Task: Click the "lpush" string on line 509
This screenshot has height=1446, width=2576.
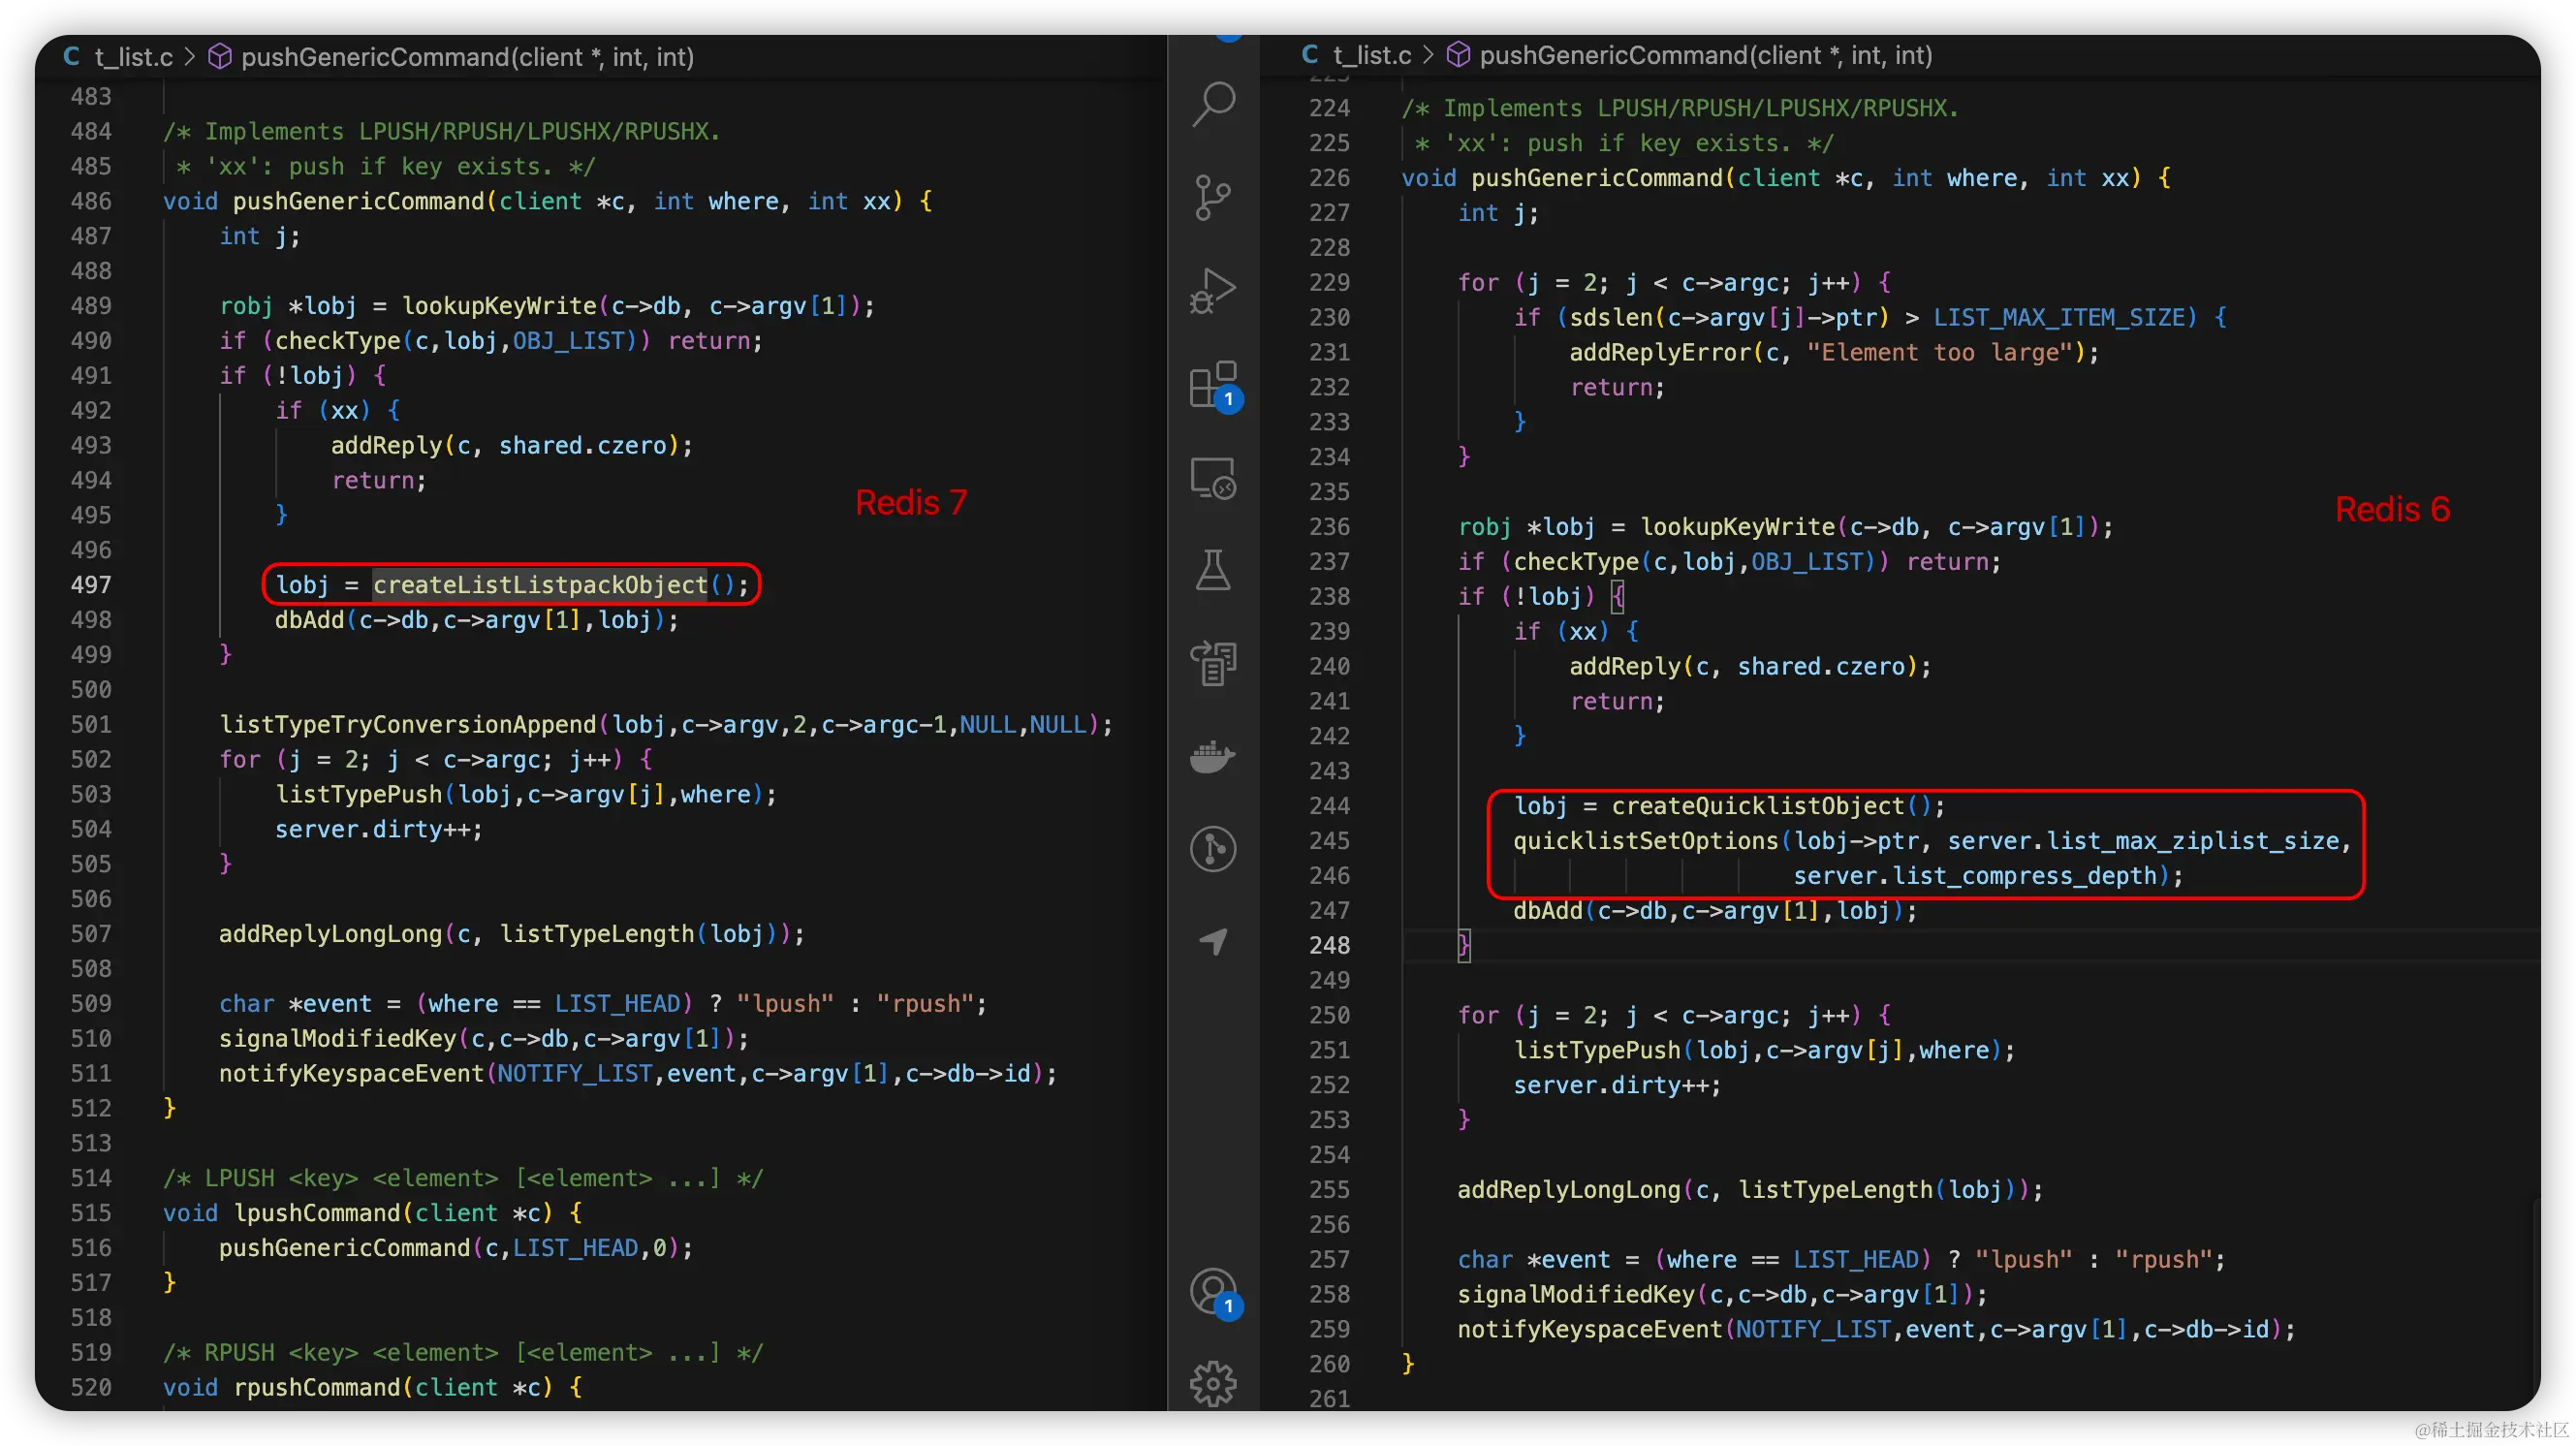Action: pyautogui.click(x=786, y=1004)
